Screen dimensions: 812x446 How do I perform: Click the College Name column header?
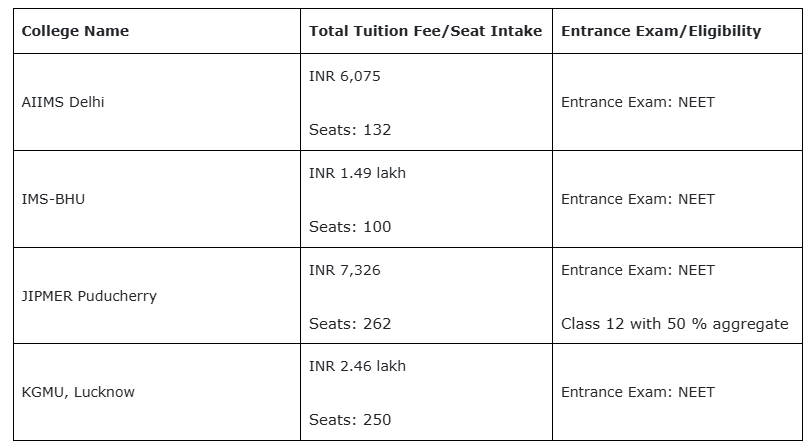(75, 31)
